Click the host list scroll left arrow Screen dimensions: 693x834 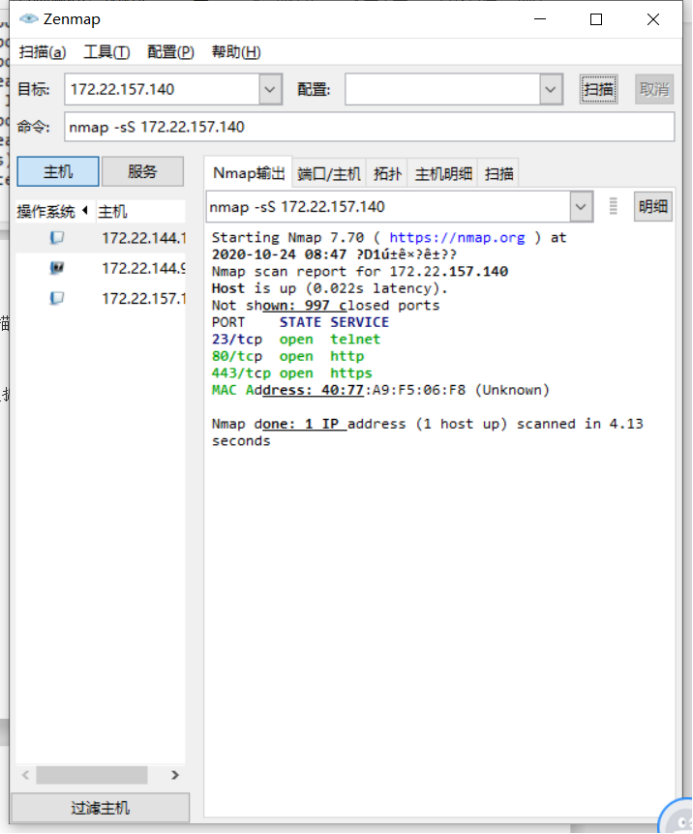(26, 775)
